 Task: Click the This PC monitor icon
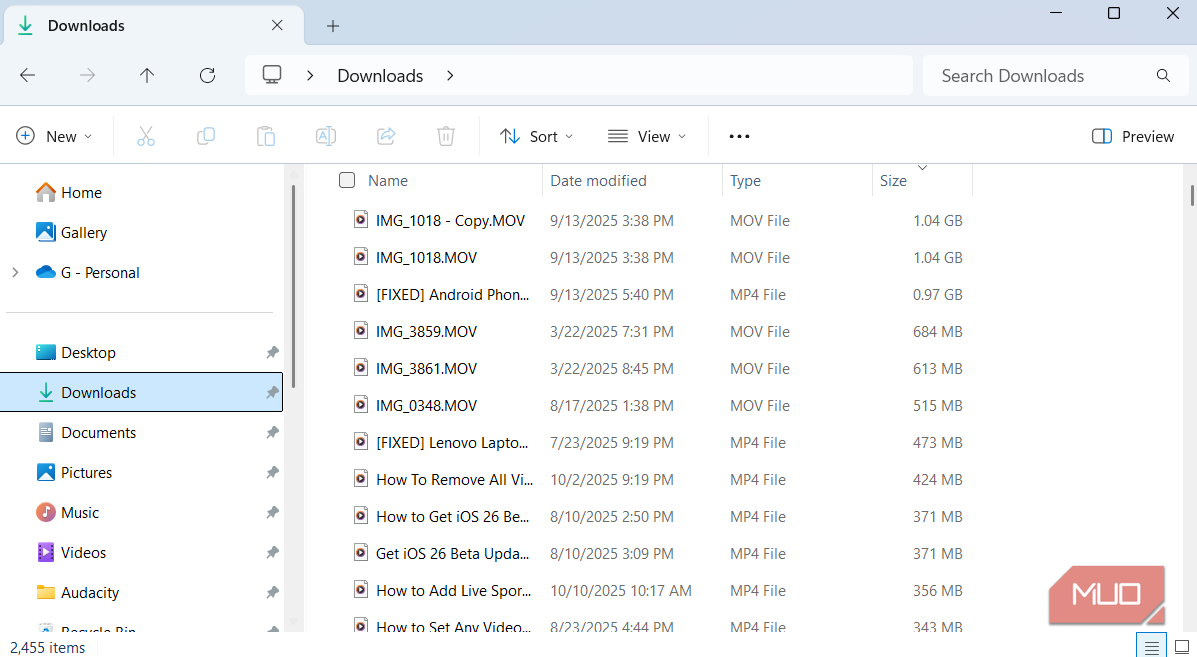pos(272,75)
